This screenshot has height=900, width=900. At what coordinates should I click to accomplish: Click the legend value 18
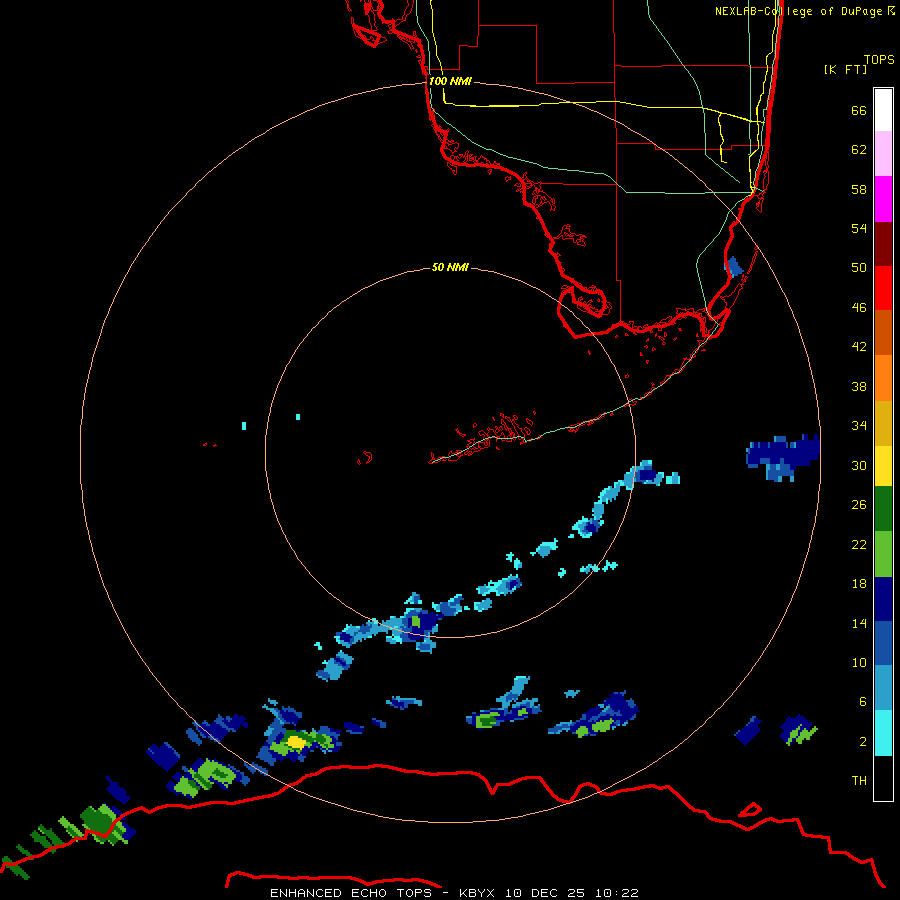(859, 584)
